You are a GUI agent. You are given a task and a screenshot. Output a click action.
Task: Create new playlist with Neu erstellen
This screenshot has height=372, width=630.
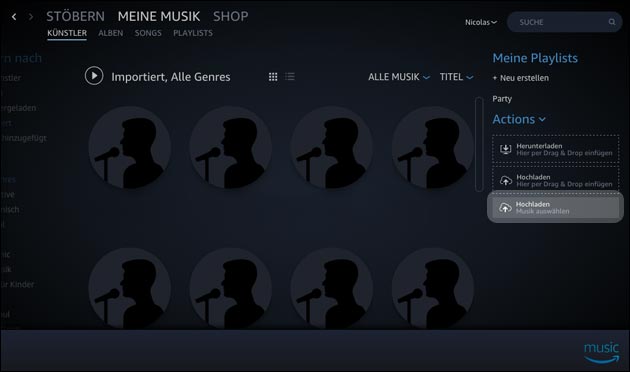[x=520, y=78]
